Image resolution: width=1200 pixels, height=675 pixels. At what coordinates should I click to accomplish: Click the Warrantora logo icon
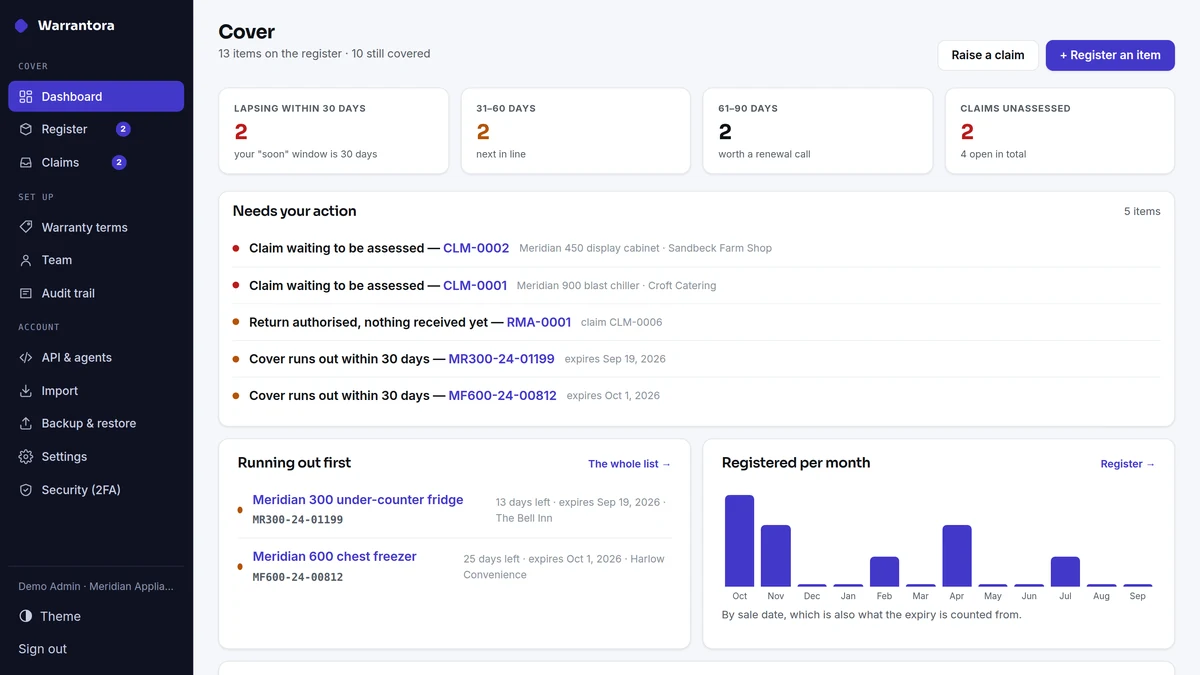pyautogui.click(x=21, y=26)
